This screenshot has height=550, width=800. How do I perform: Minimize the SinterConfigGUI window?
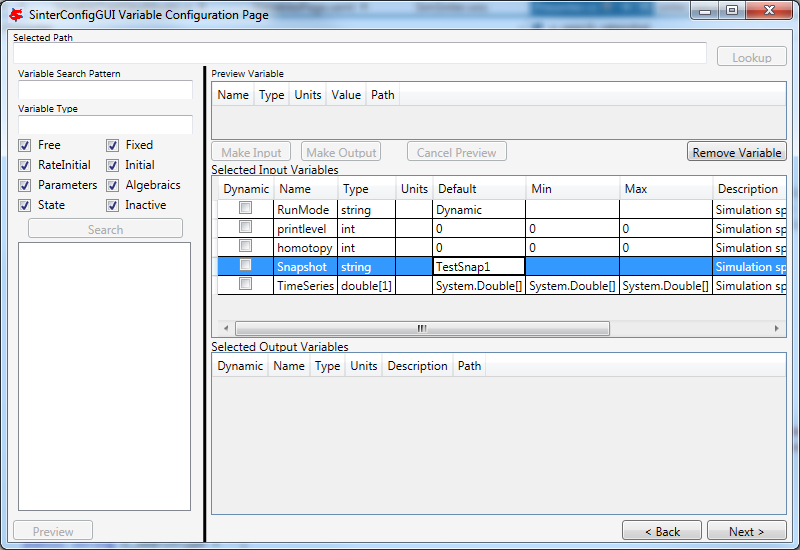point(705,10)
